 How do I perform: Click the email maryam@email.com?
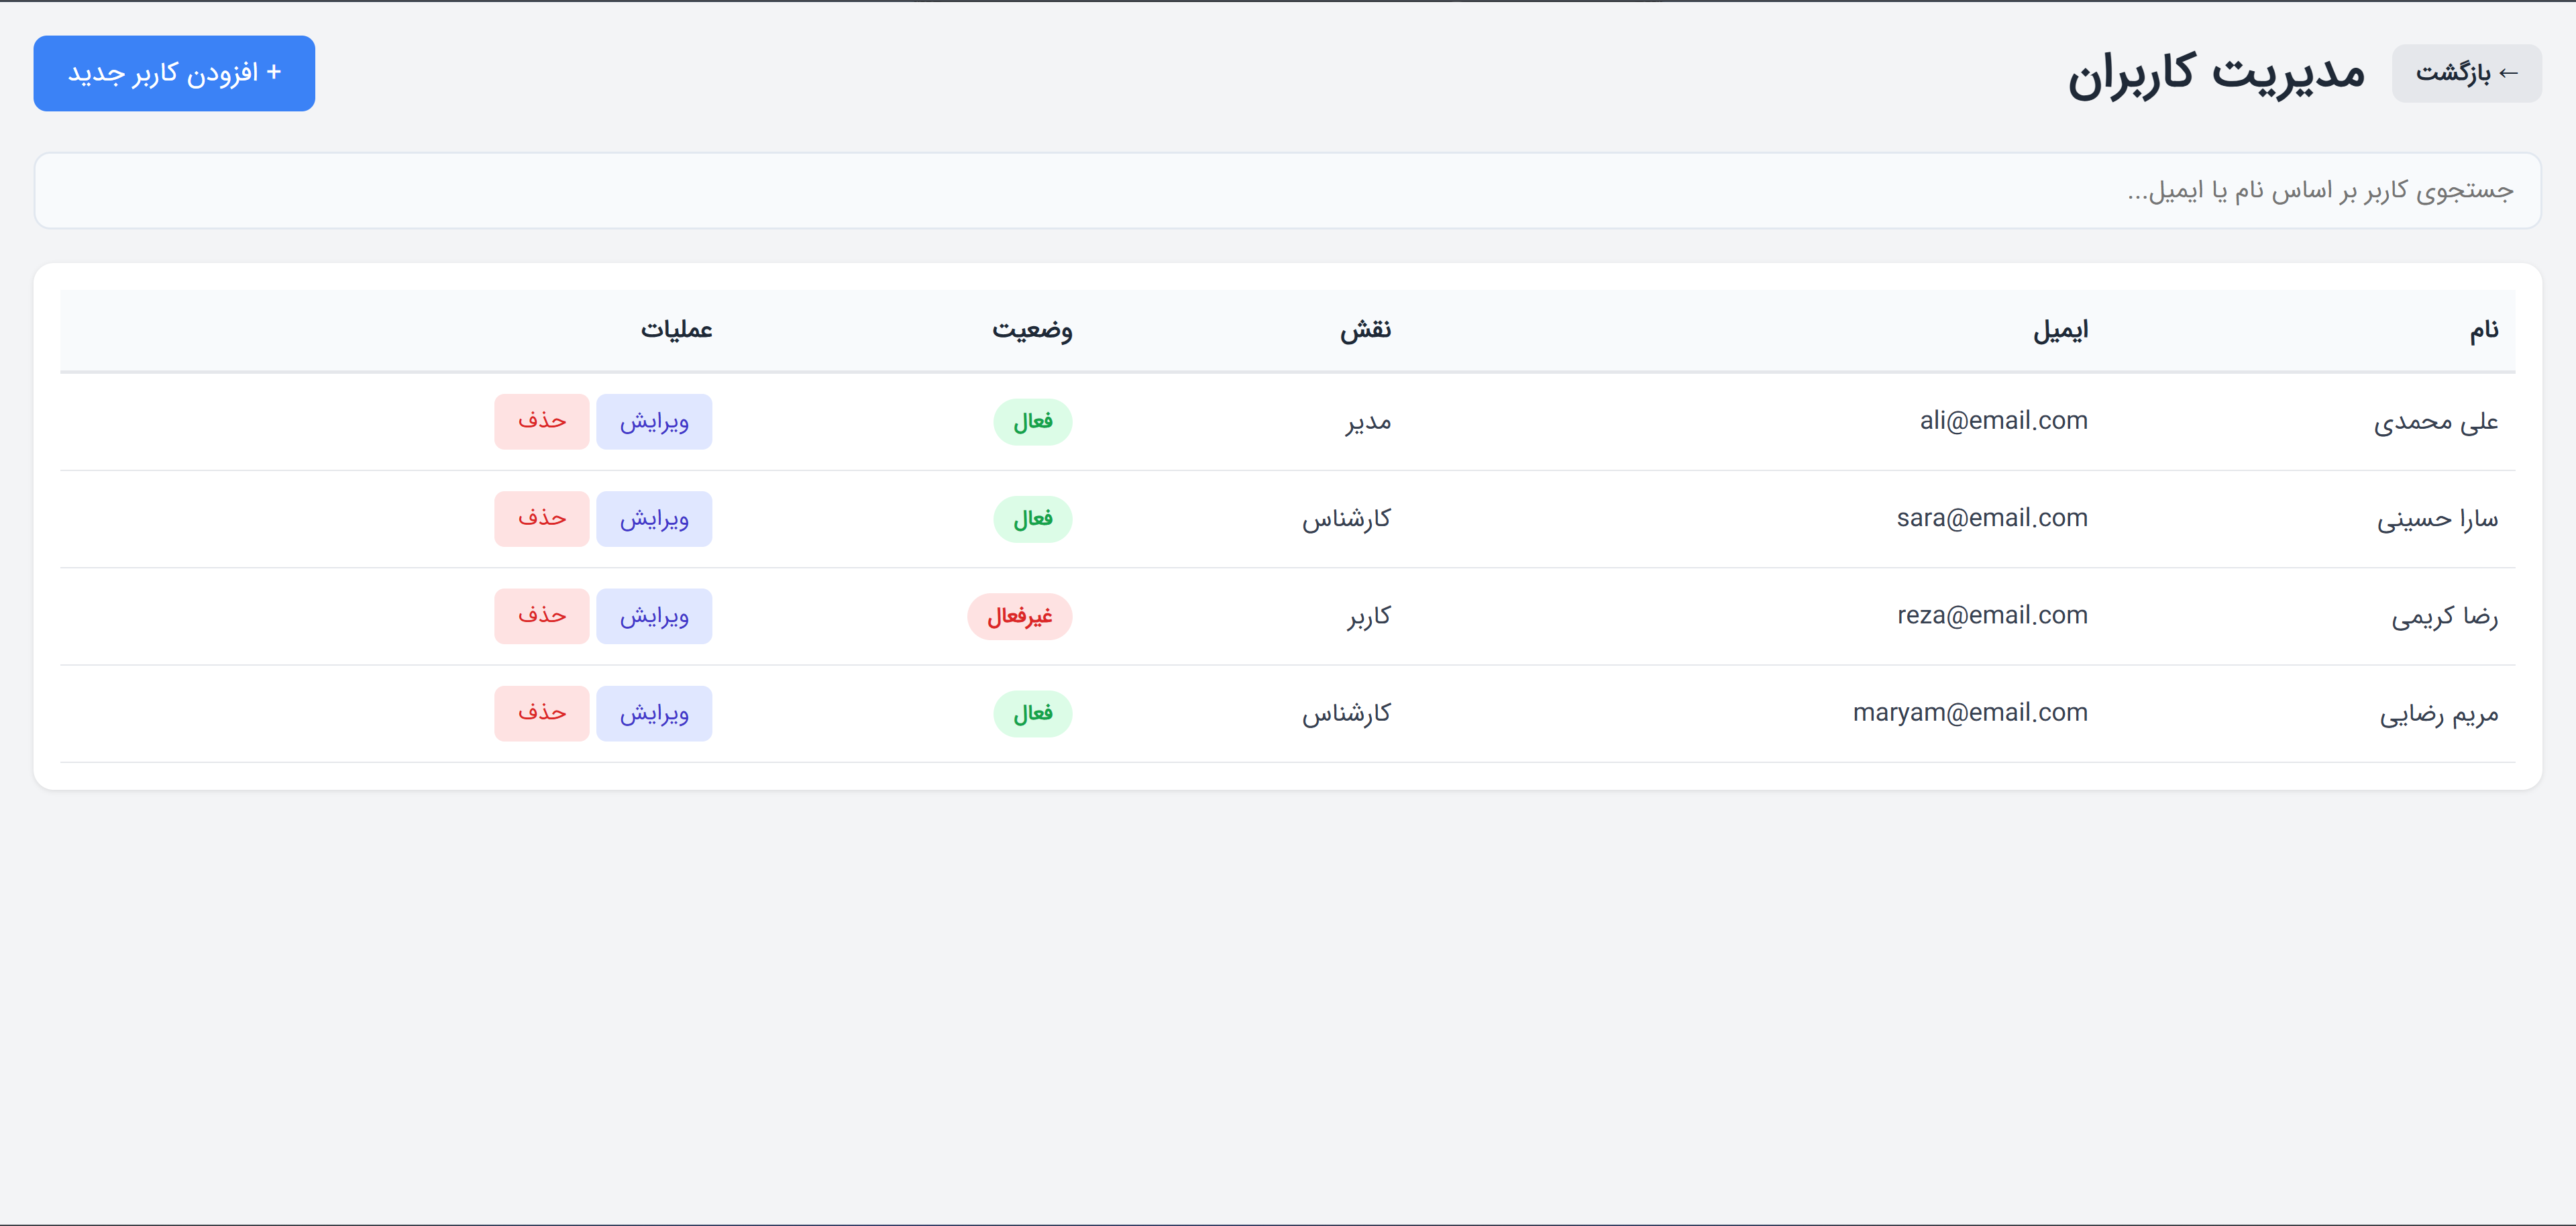point(1970,712)
